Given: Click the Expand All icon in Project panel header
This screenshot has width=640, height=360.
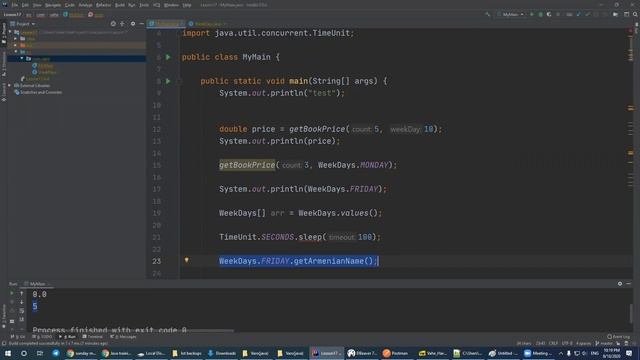Looking at the screenshot, I should tap(122, 24).
